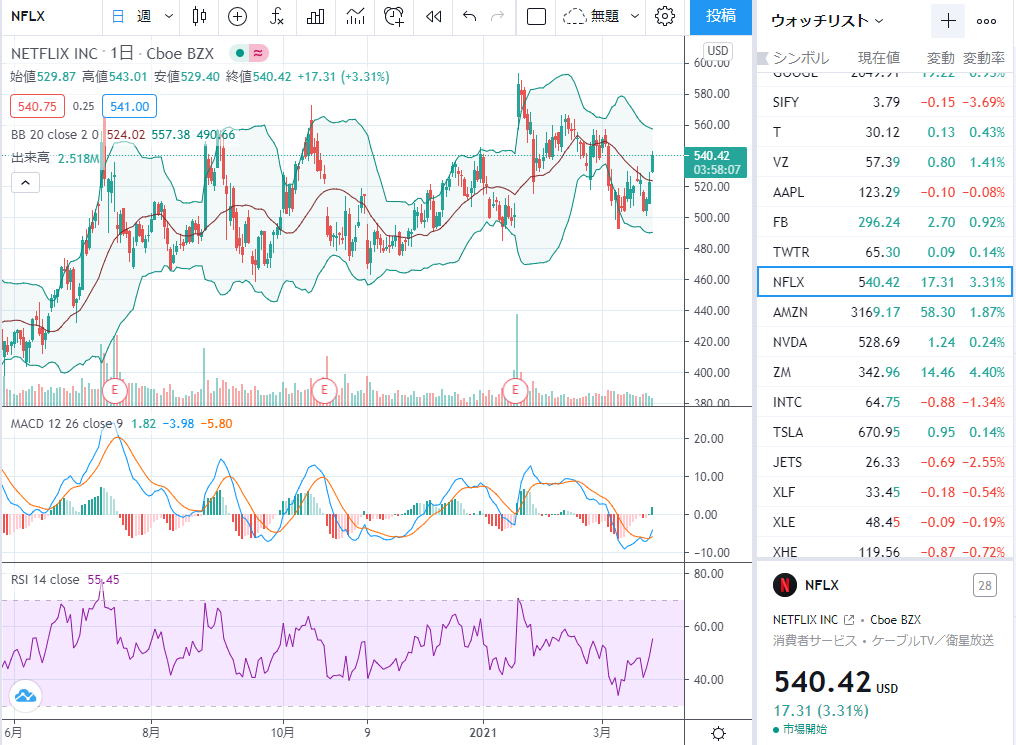
Task: Click the compare or add symbol icon
Action: pyautogui.click(x=238, y=16)
